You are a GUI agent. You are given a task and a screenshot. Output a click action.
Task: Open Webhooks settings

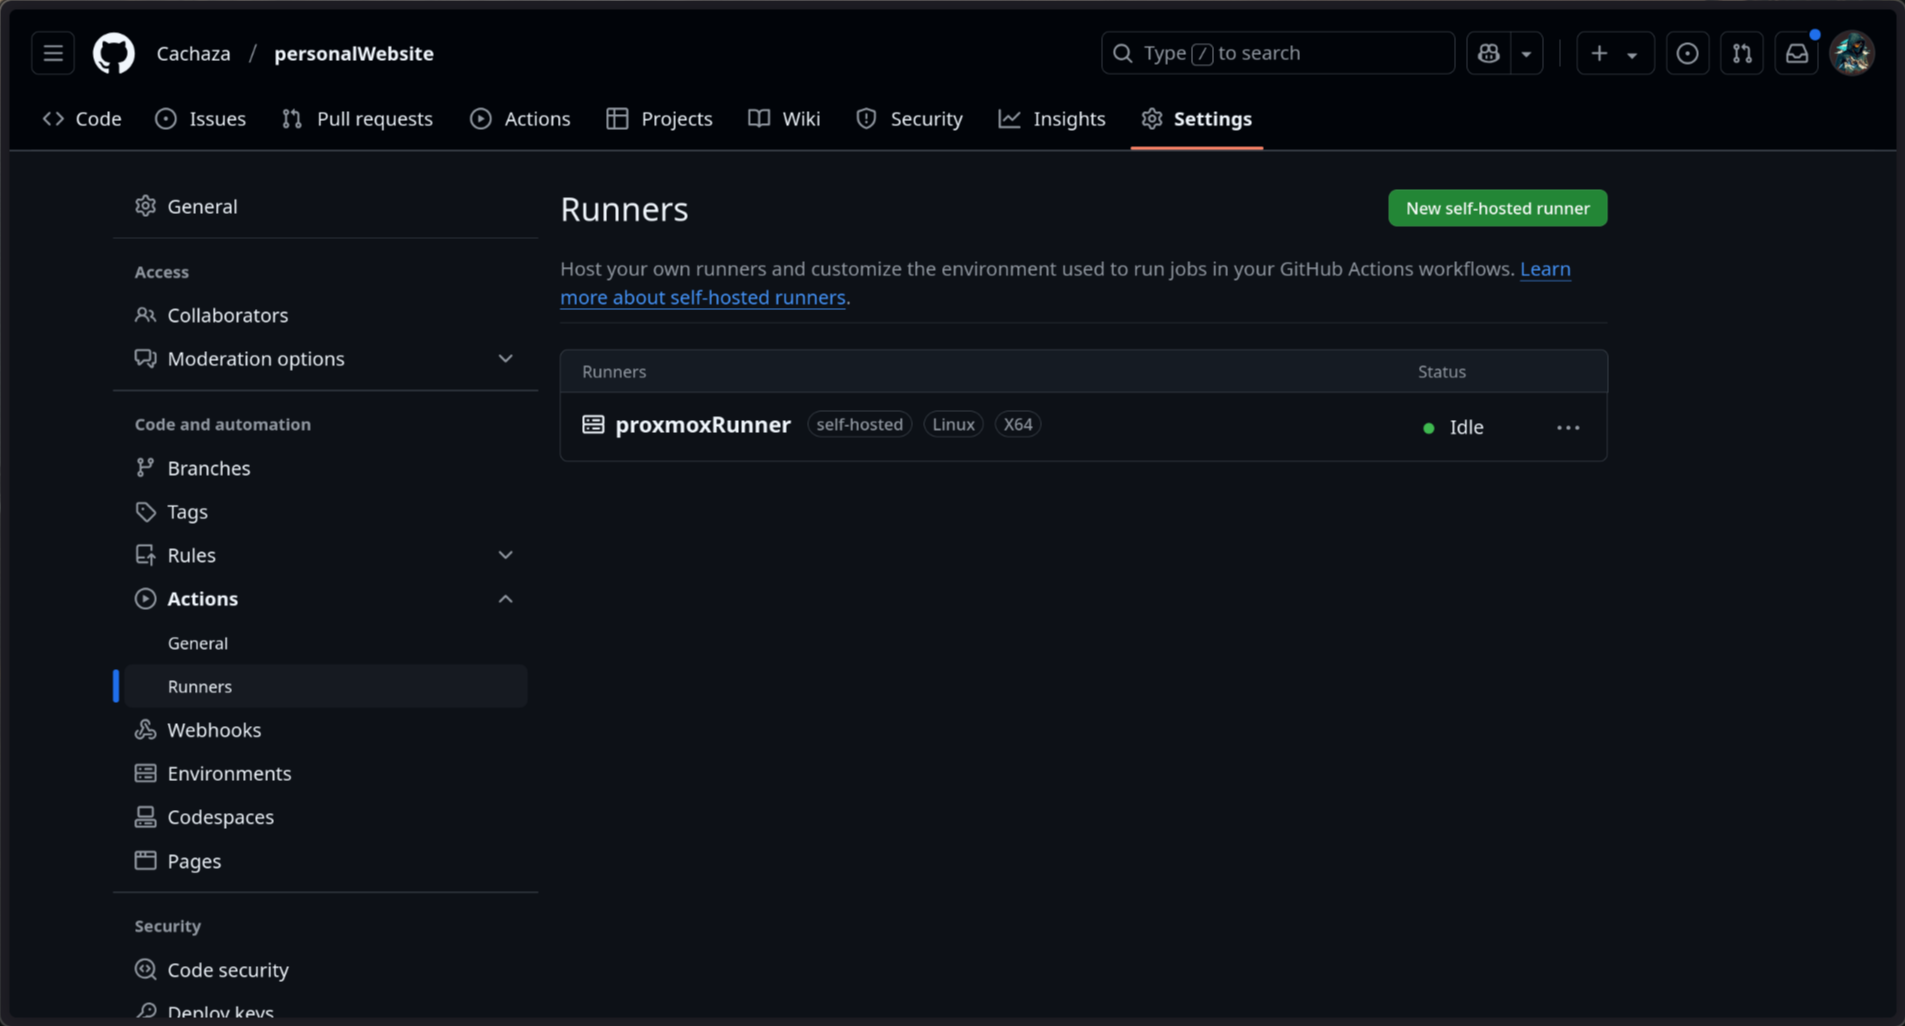coord(325,730)
